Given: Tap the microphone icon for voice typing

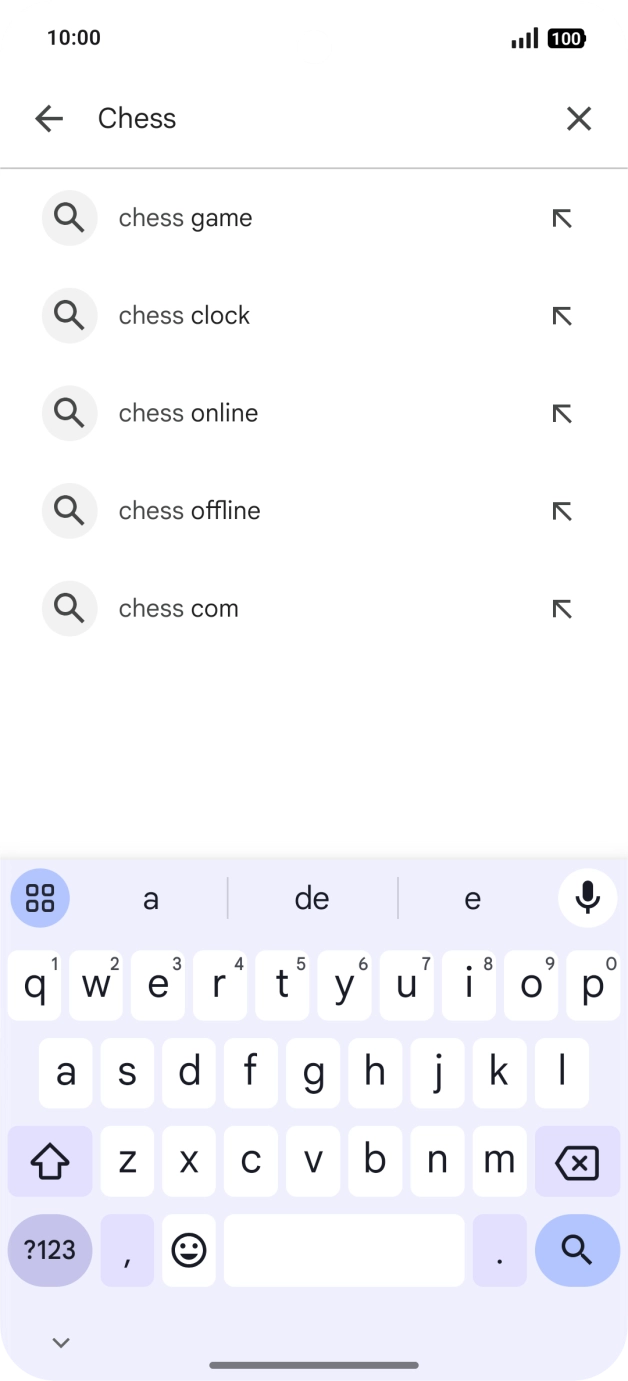Looking at the screenshot, I should click(587, 897).
